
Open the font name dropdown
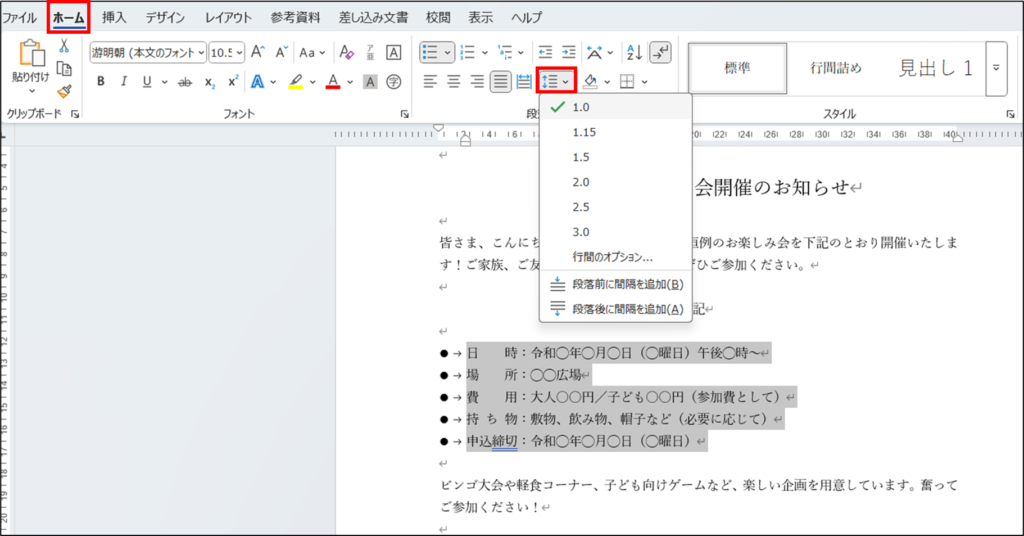[x=201, y=53]
